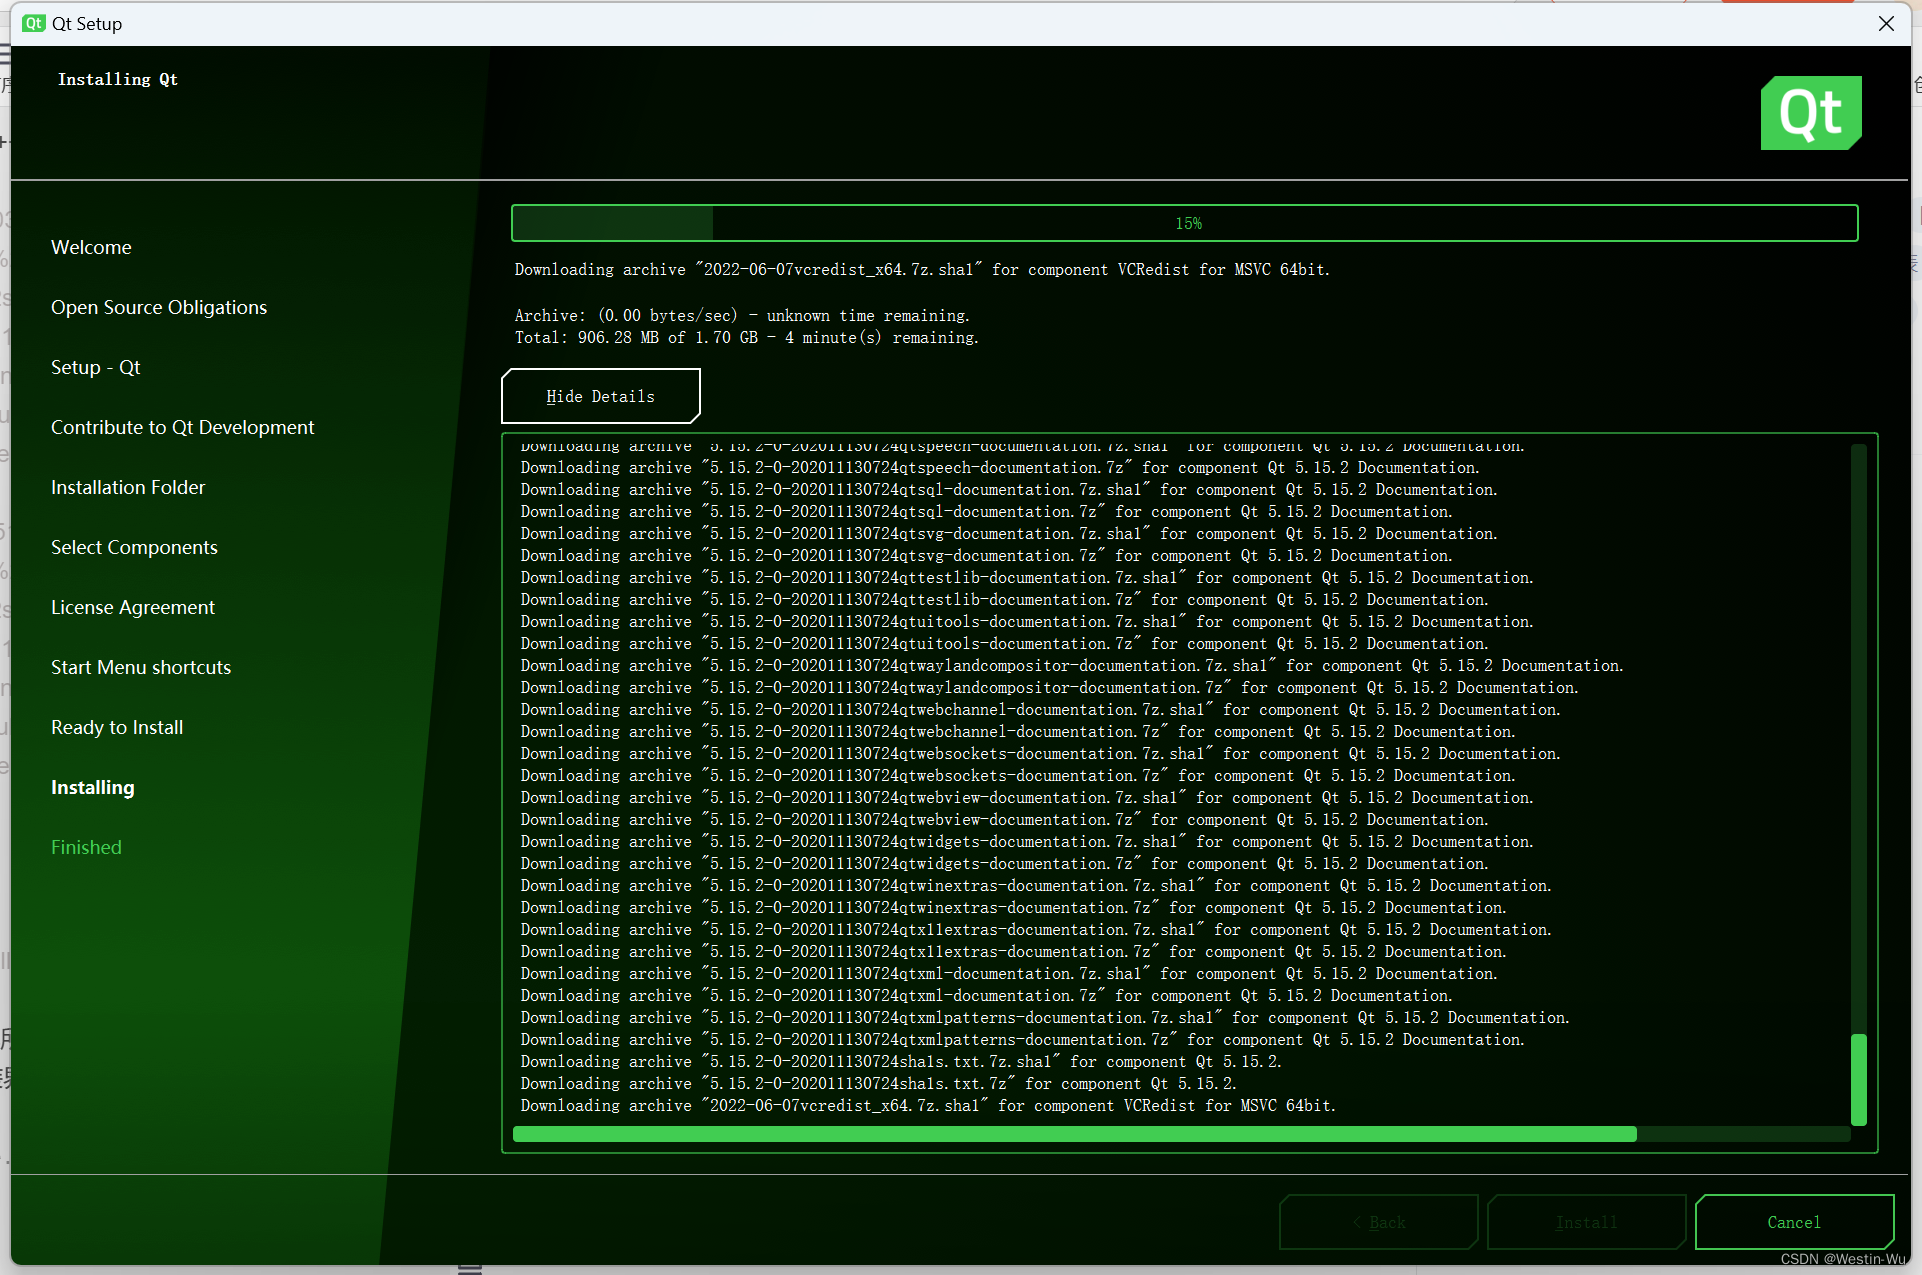Click log line qtuitools-documentation.7z
The height and width of the screenshot is (1275, 1922).
pyautogui.click(x=1004, y=643)
